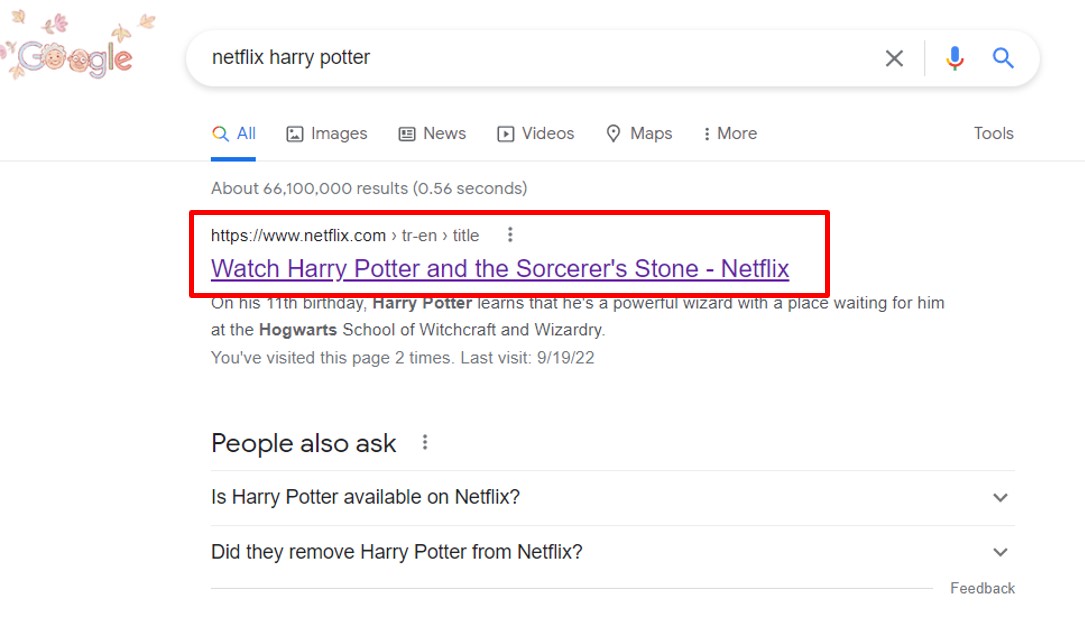Click the blue magnifying glass search icon
Screen dimensions: 1085x626
pyautogui.click(x=1003, y=58)
